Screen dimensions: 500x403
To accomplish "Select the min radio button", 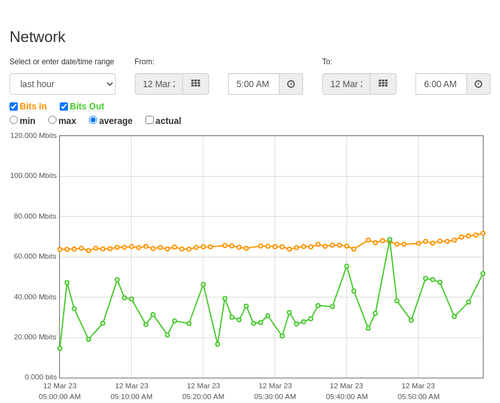I will (14, 120).
